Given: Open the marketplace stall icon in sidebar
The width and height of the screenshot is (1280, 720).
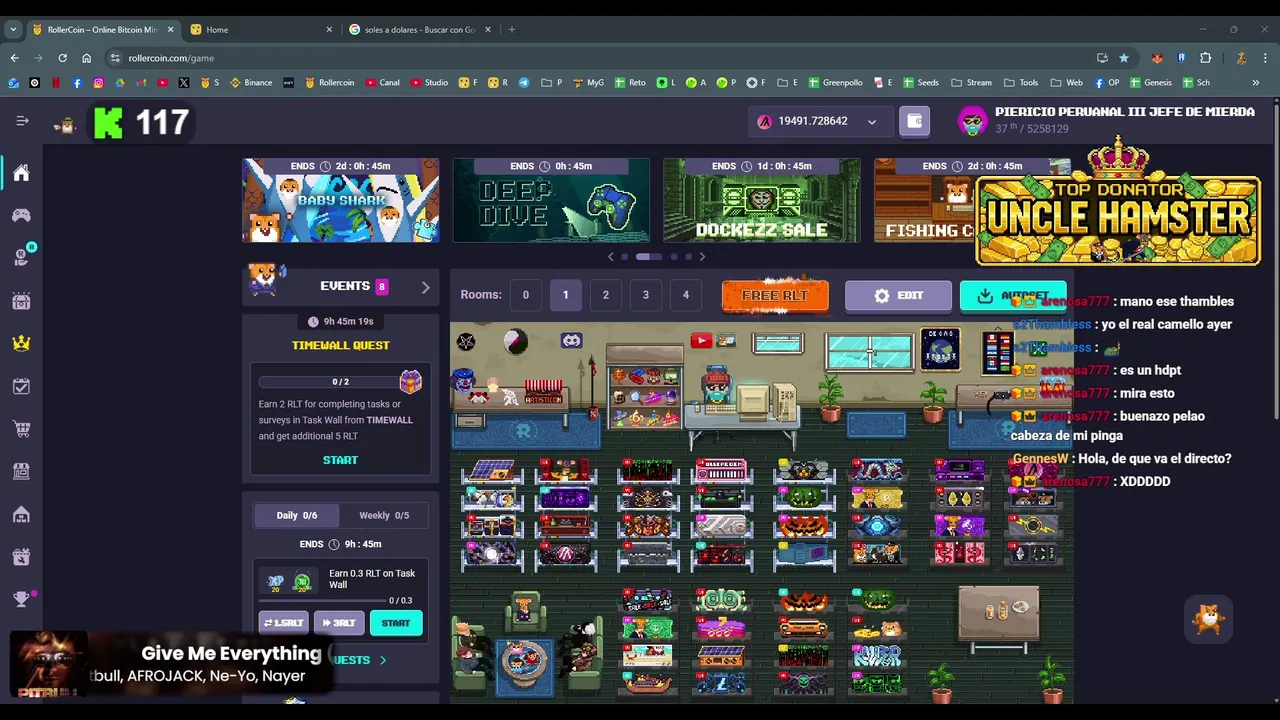Looking at the screenshot, I should (x=21, y=471).
